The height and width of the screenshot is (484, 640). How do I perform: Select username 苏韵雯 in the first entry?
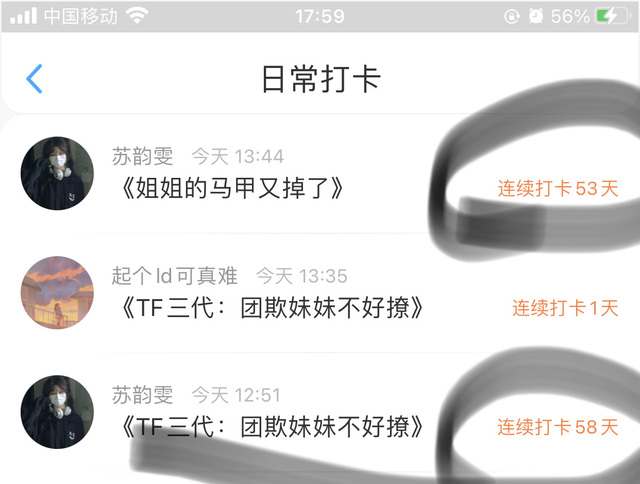(x=142, y=156)
